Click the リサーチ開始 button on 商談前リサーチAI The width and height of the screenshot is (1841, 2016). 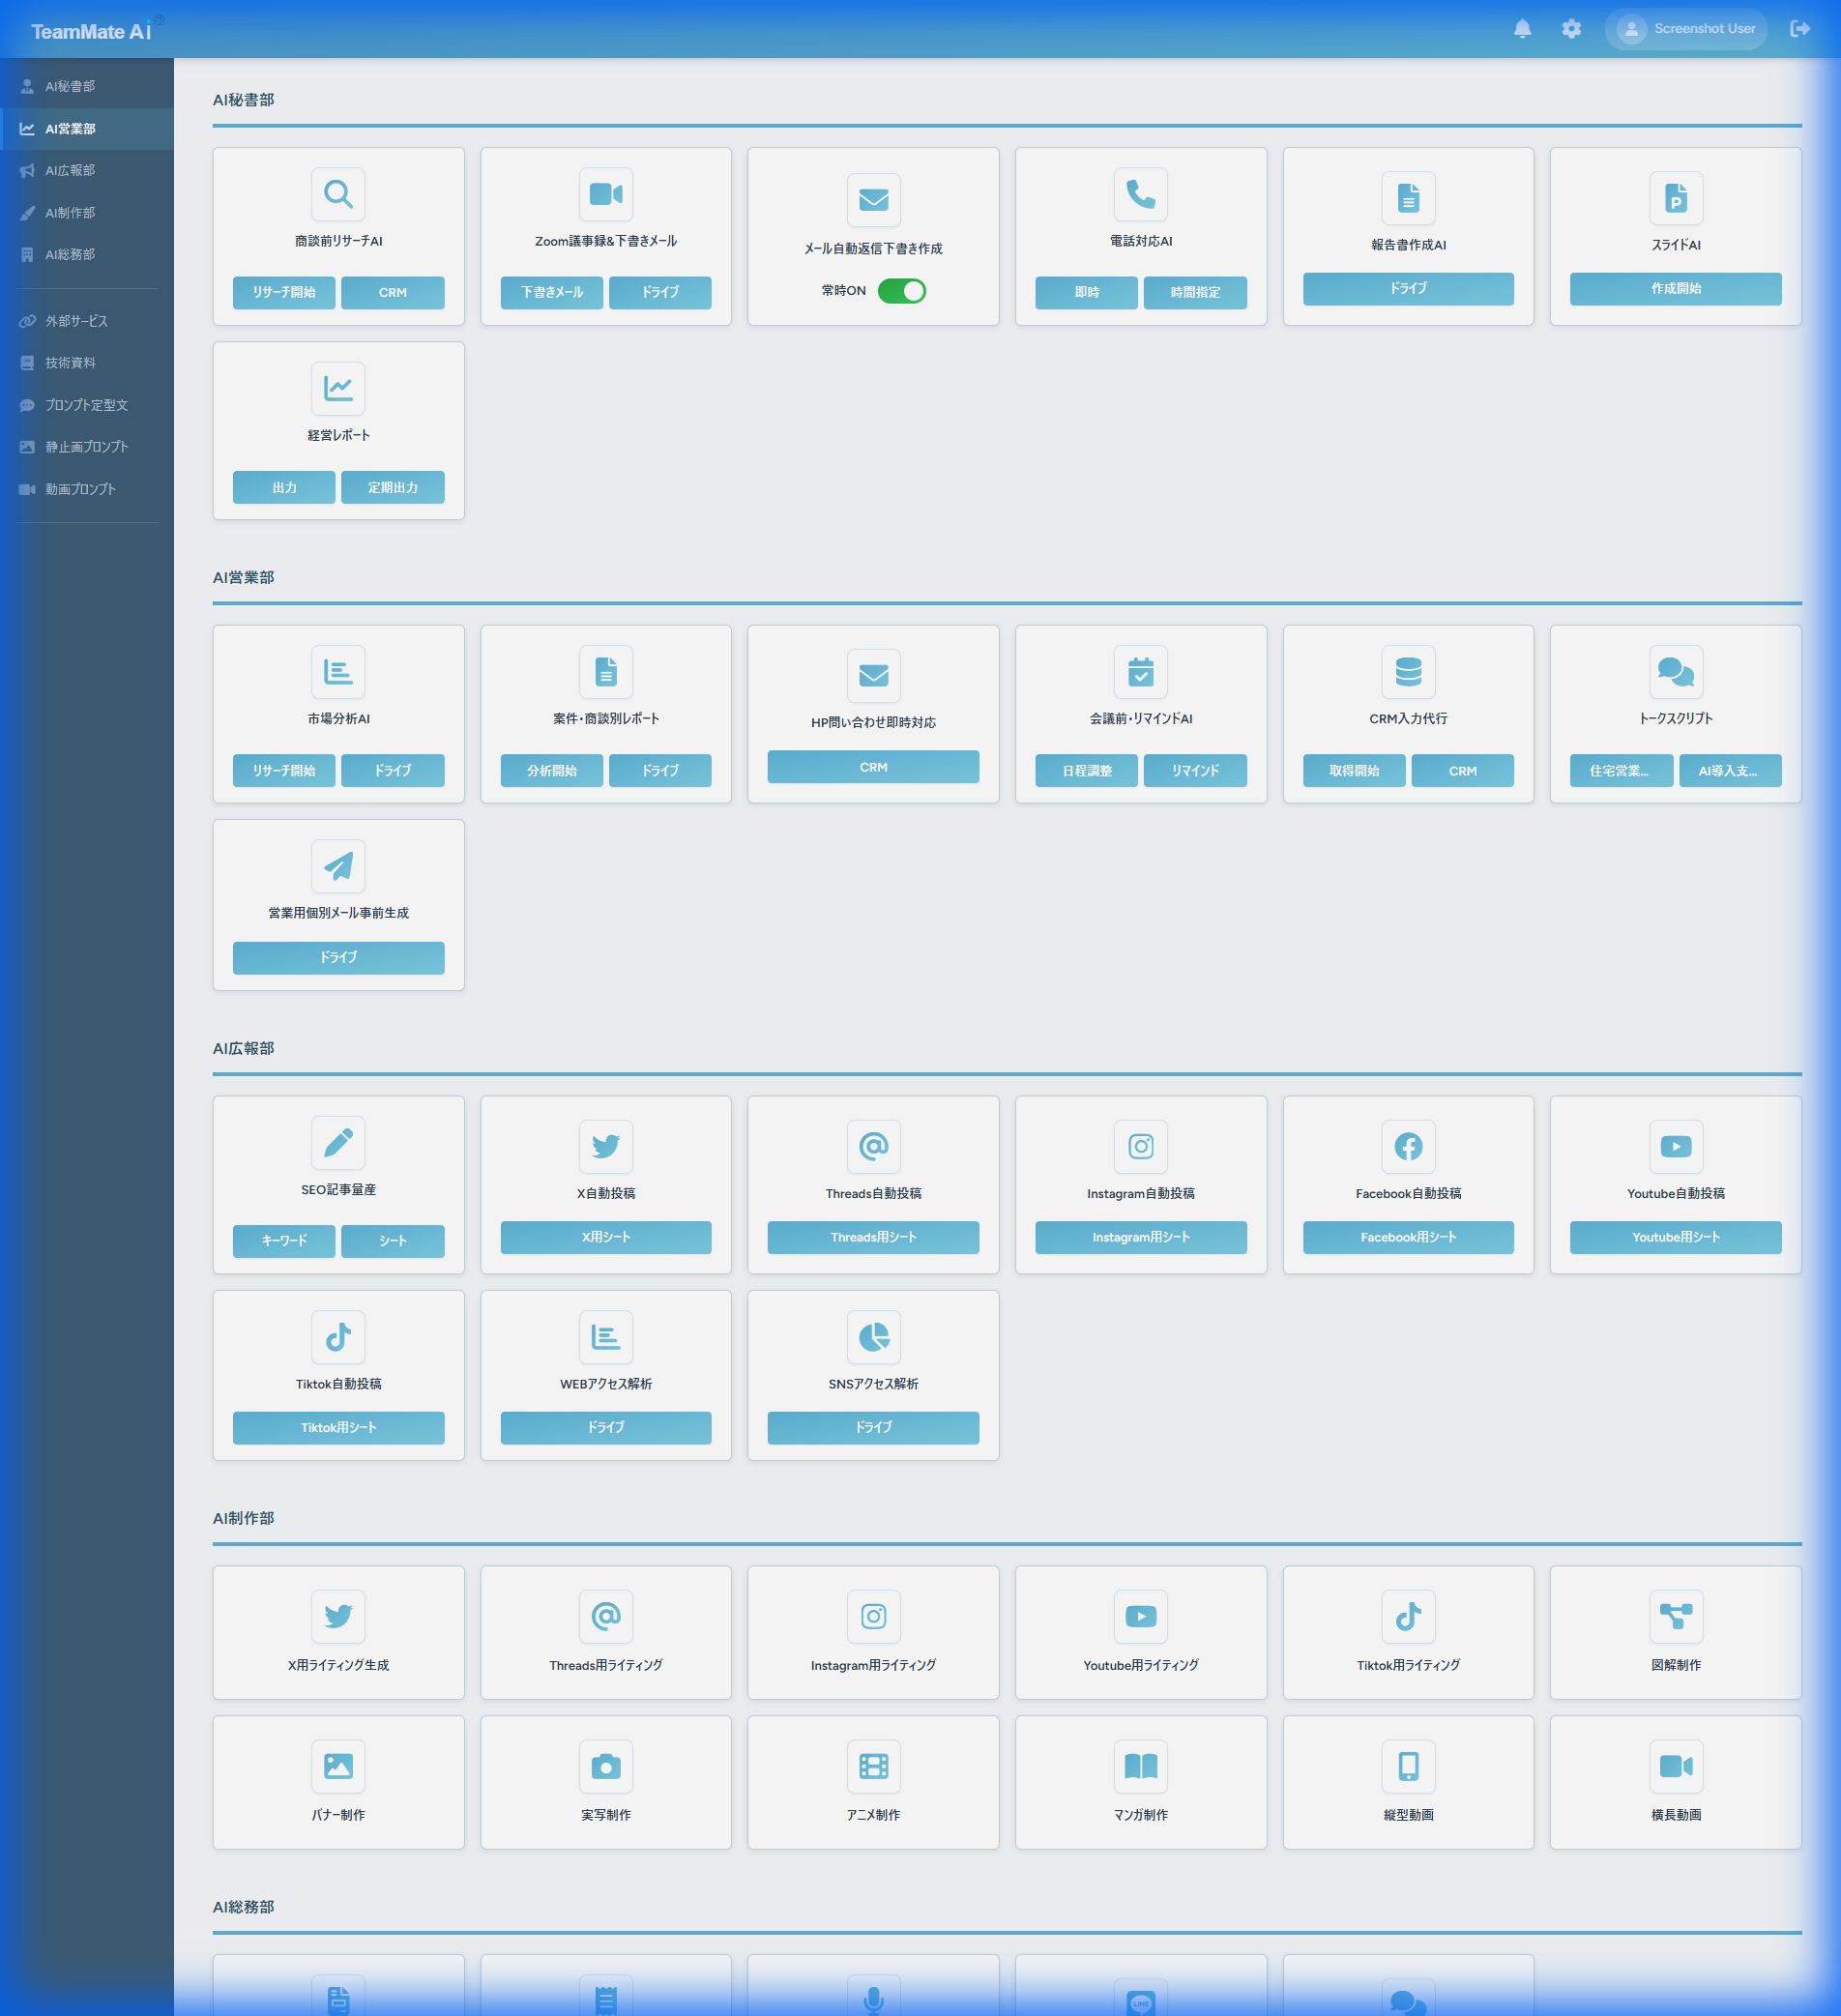pyautogui.click(x=283, y=292)
